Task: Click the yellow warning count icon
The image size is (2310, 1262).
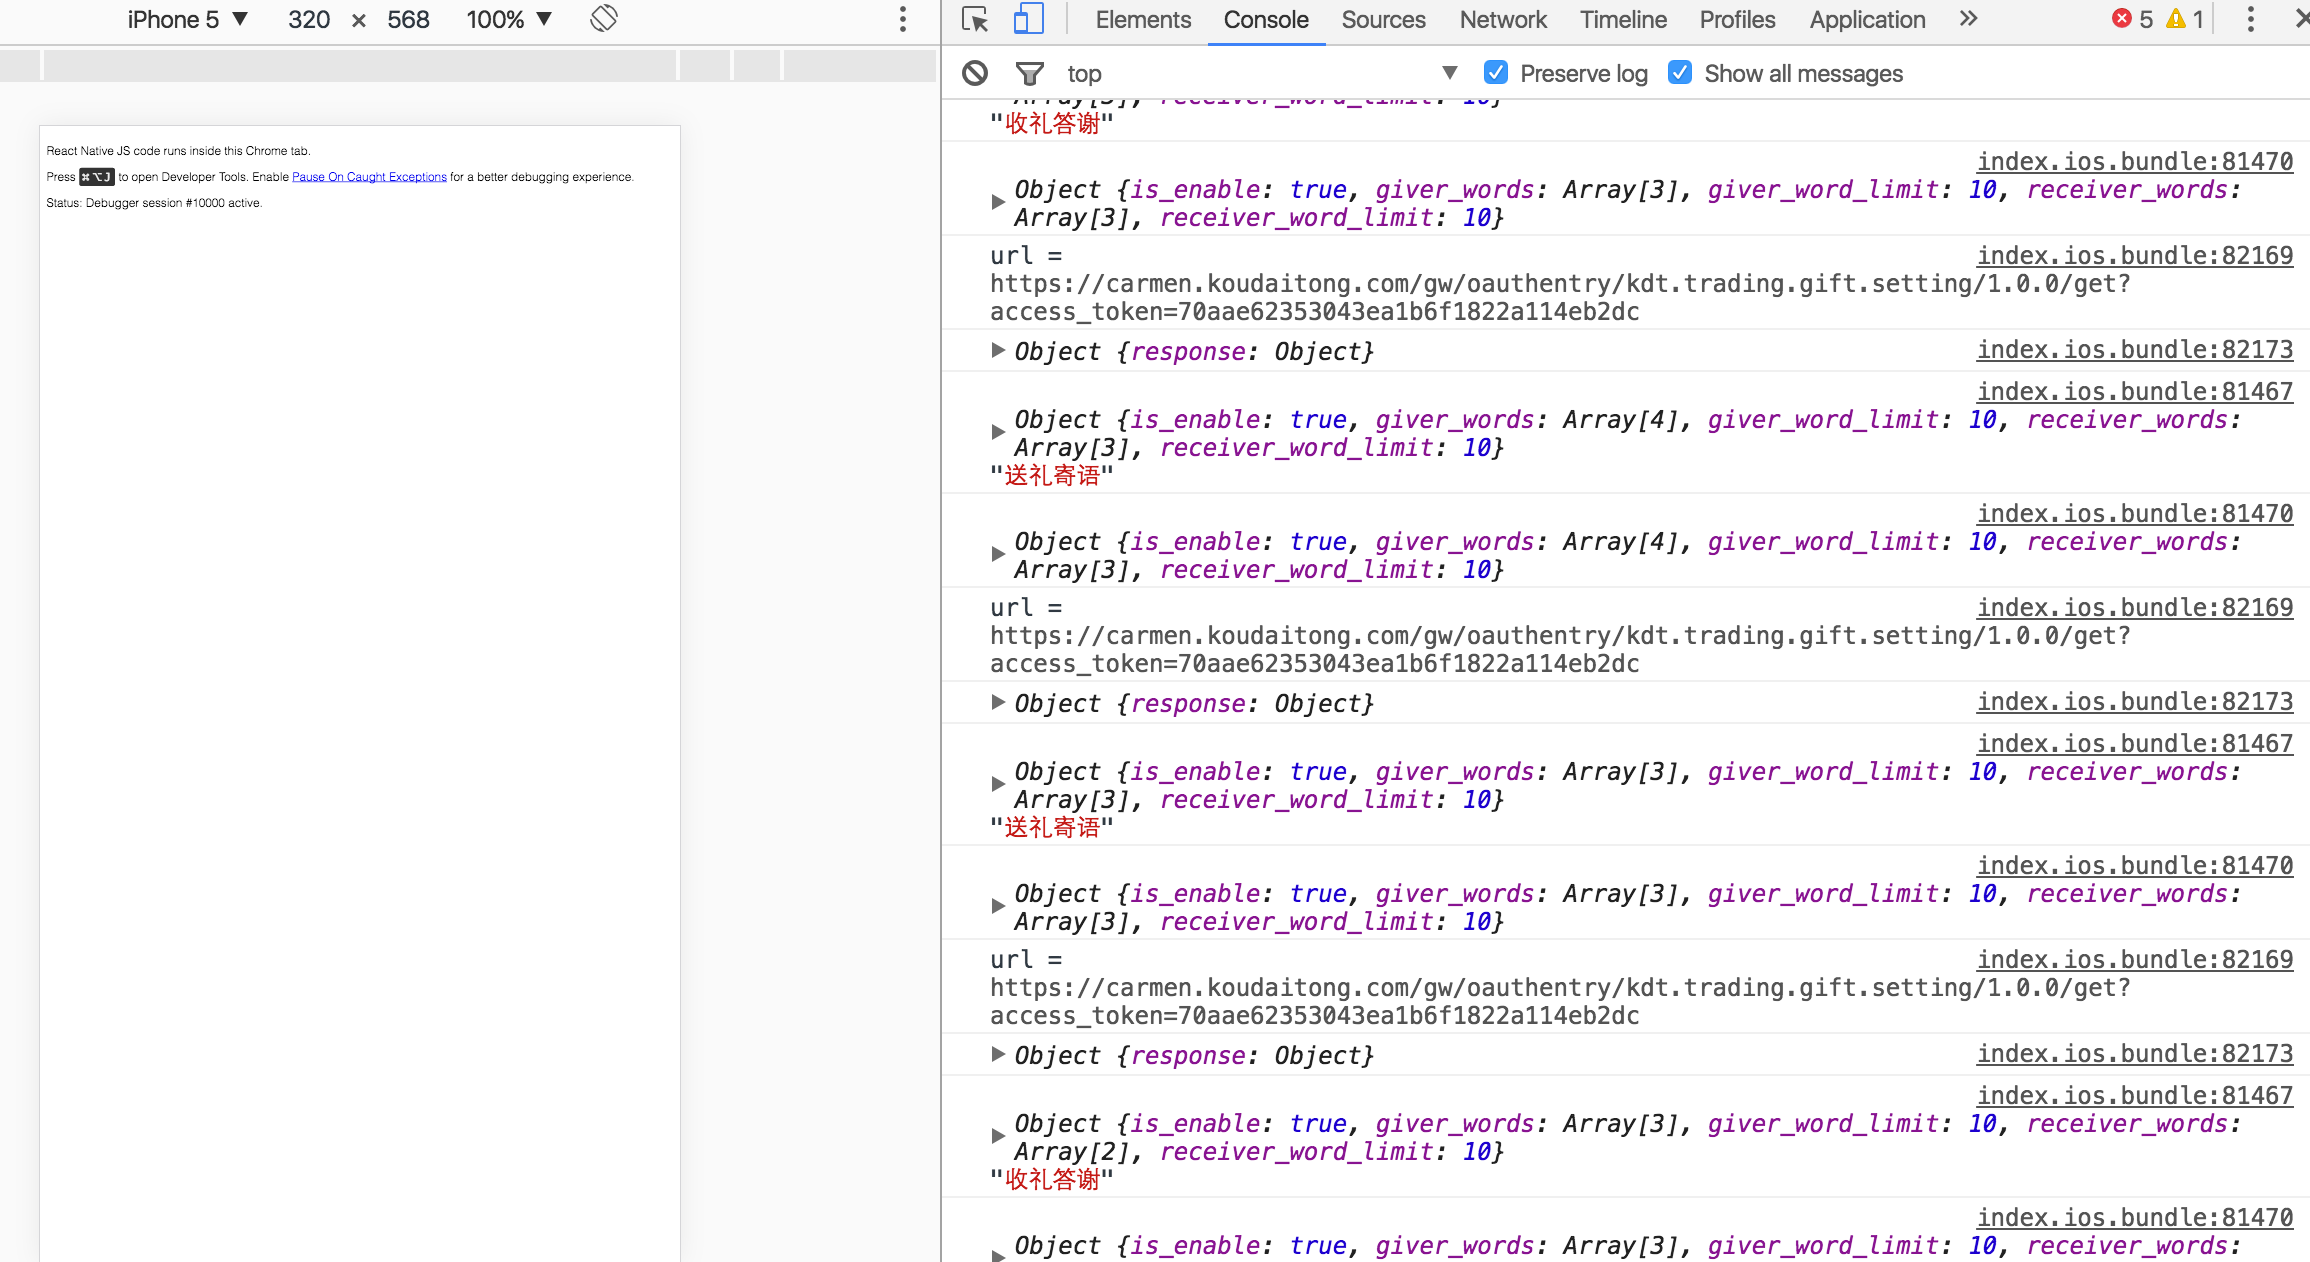Action: (x=2176, y=19)
